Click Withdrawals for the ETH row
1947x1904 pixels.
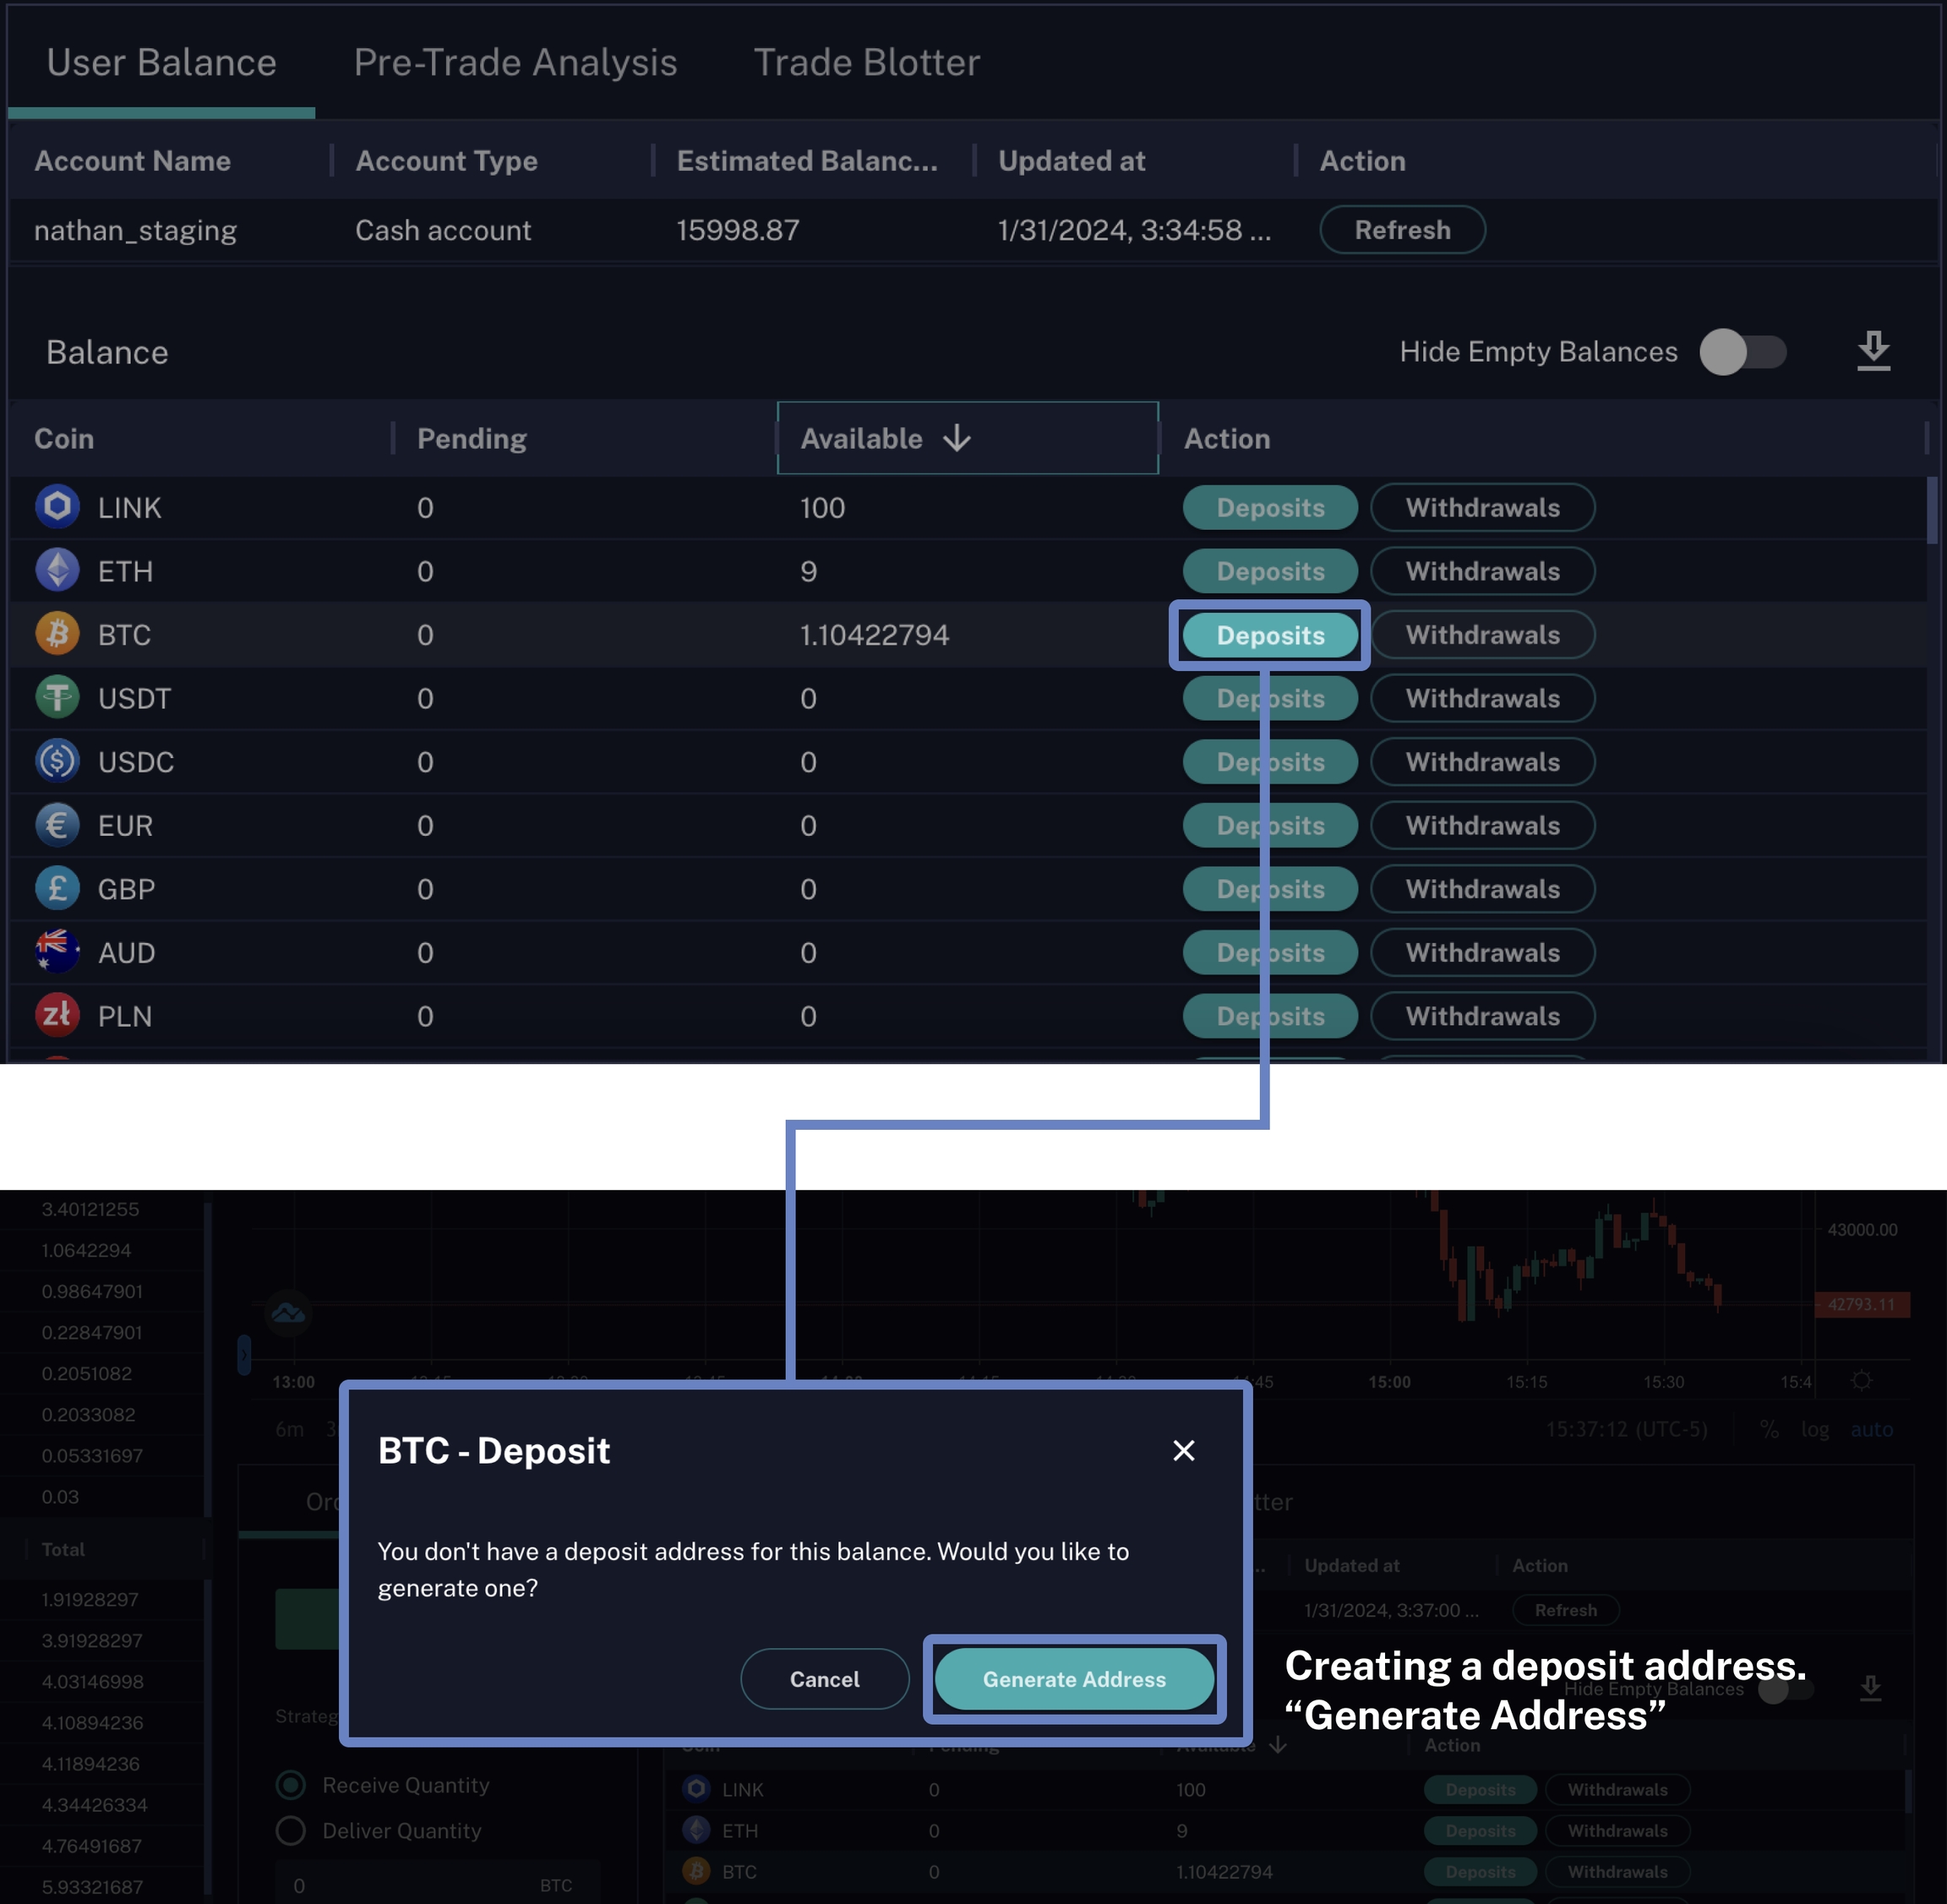click(x=1481, y=571)
